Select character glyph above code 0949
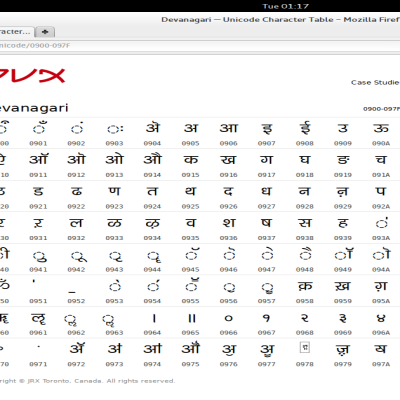The height and width of the screenshot is (400, 400). pos(344,254)
